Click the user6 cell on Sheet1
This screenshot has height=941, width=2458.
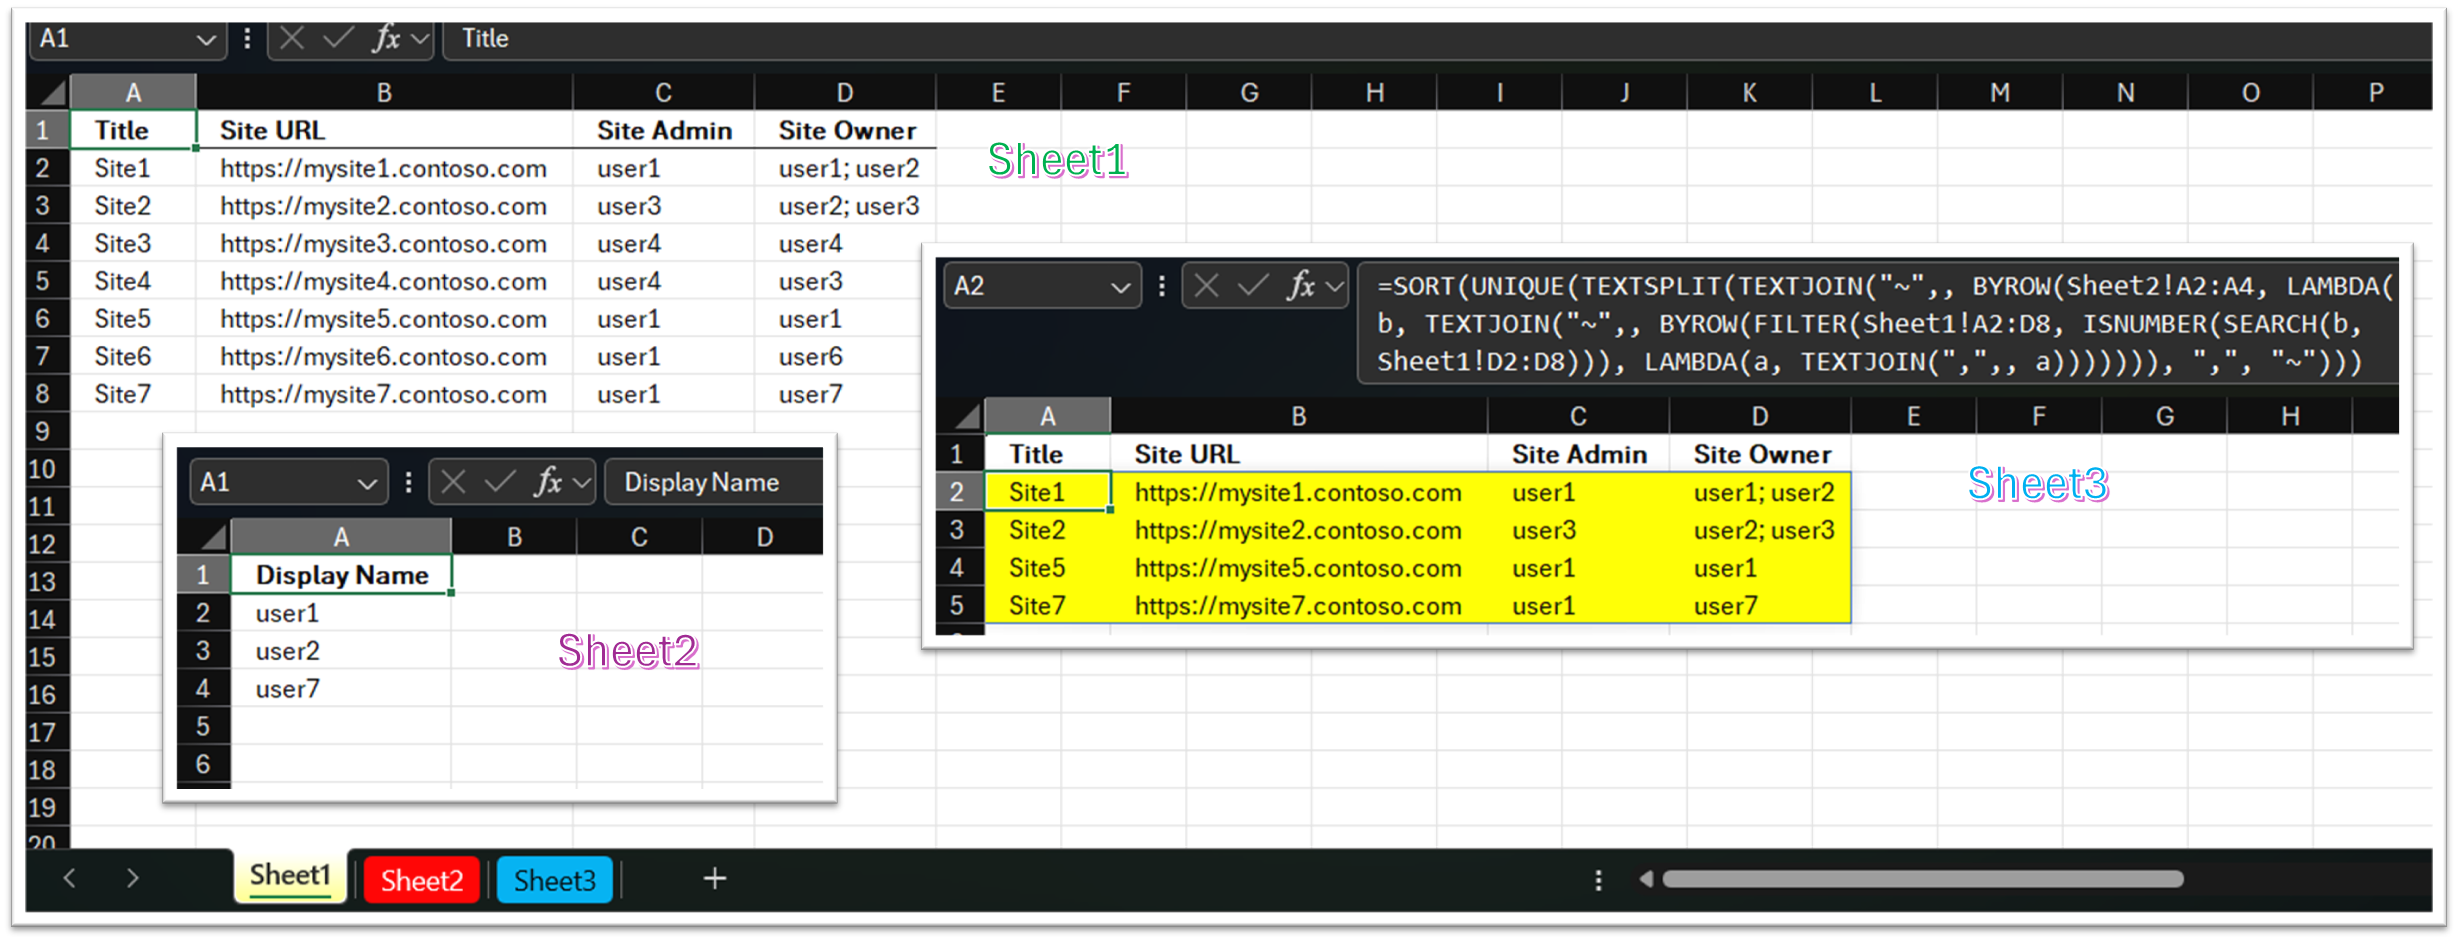[x=845, y=357]
